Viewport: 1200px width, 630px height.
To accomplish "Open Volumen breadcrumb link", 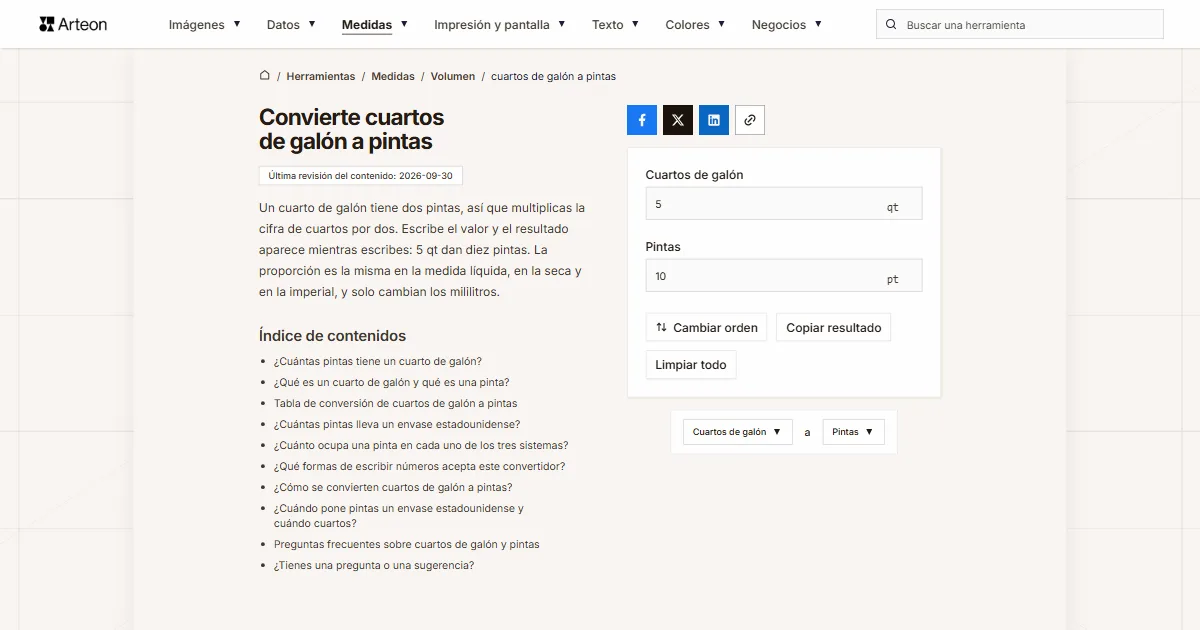I will pos(453,76).
